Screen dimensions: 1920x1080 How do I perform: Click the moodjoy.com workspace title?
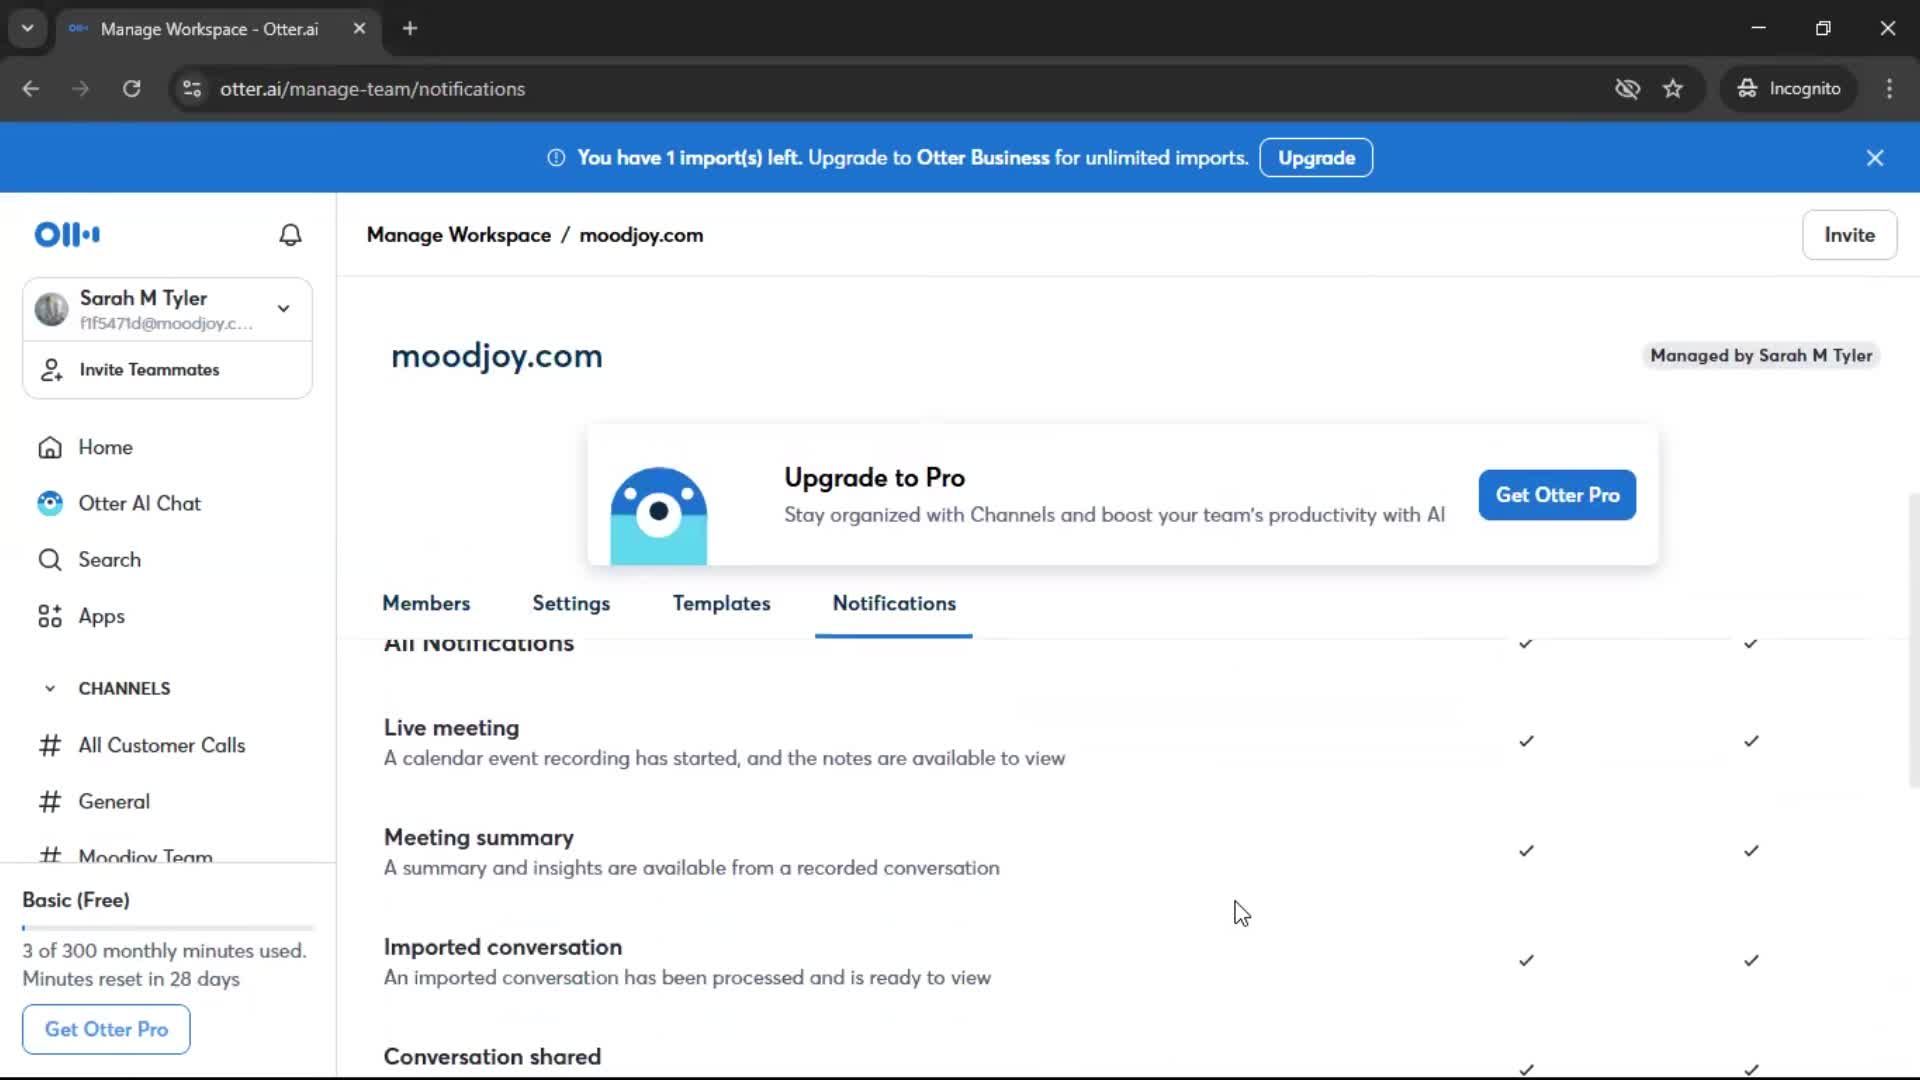[x=496, y=356]
